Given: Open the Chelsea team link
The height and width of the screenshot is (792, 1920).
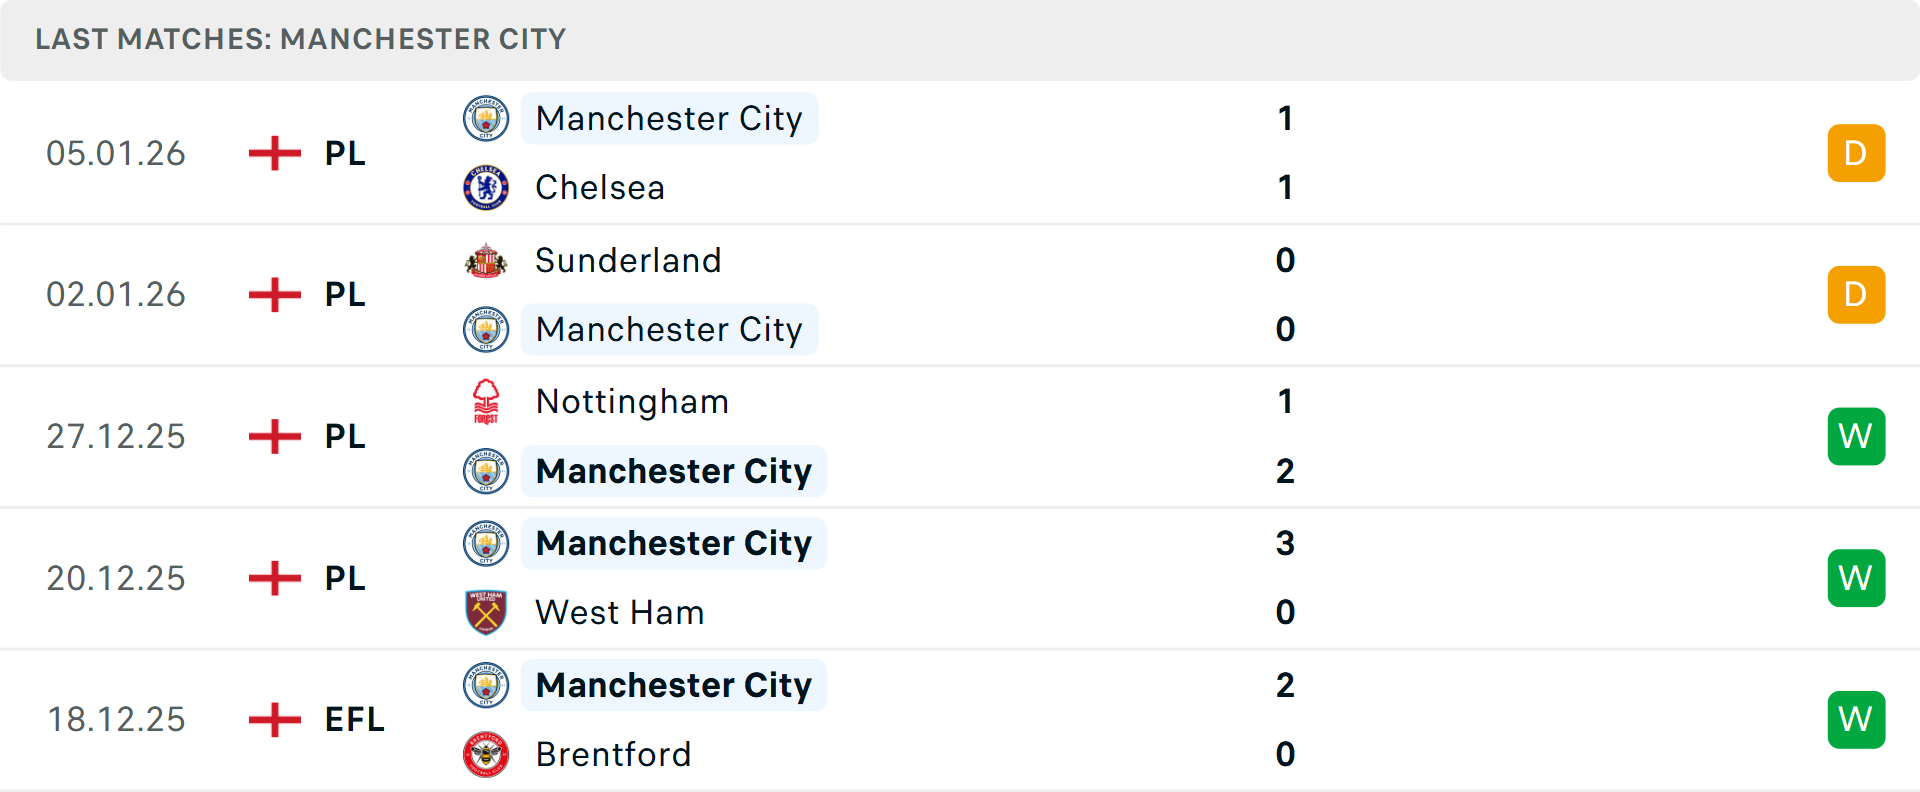Looking at the screenshot, I should click(600, 188).
